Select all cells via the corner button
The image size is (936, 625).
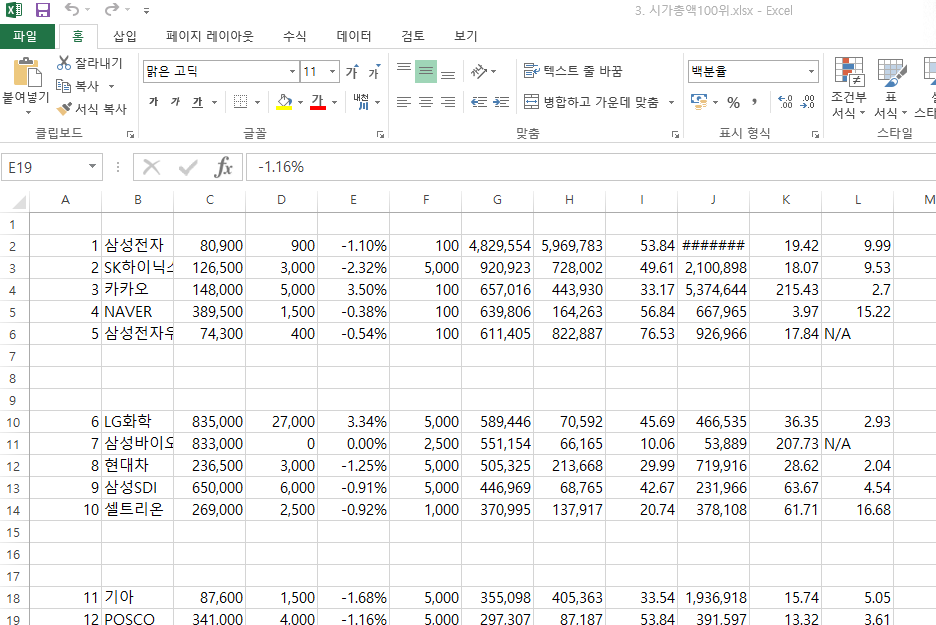19,201
